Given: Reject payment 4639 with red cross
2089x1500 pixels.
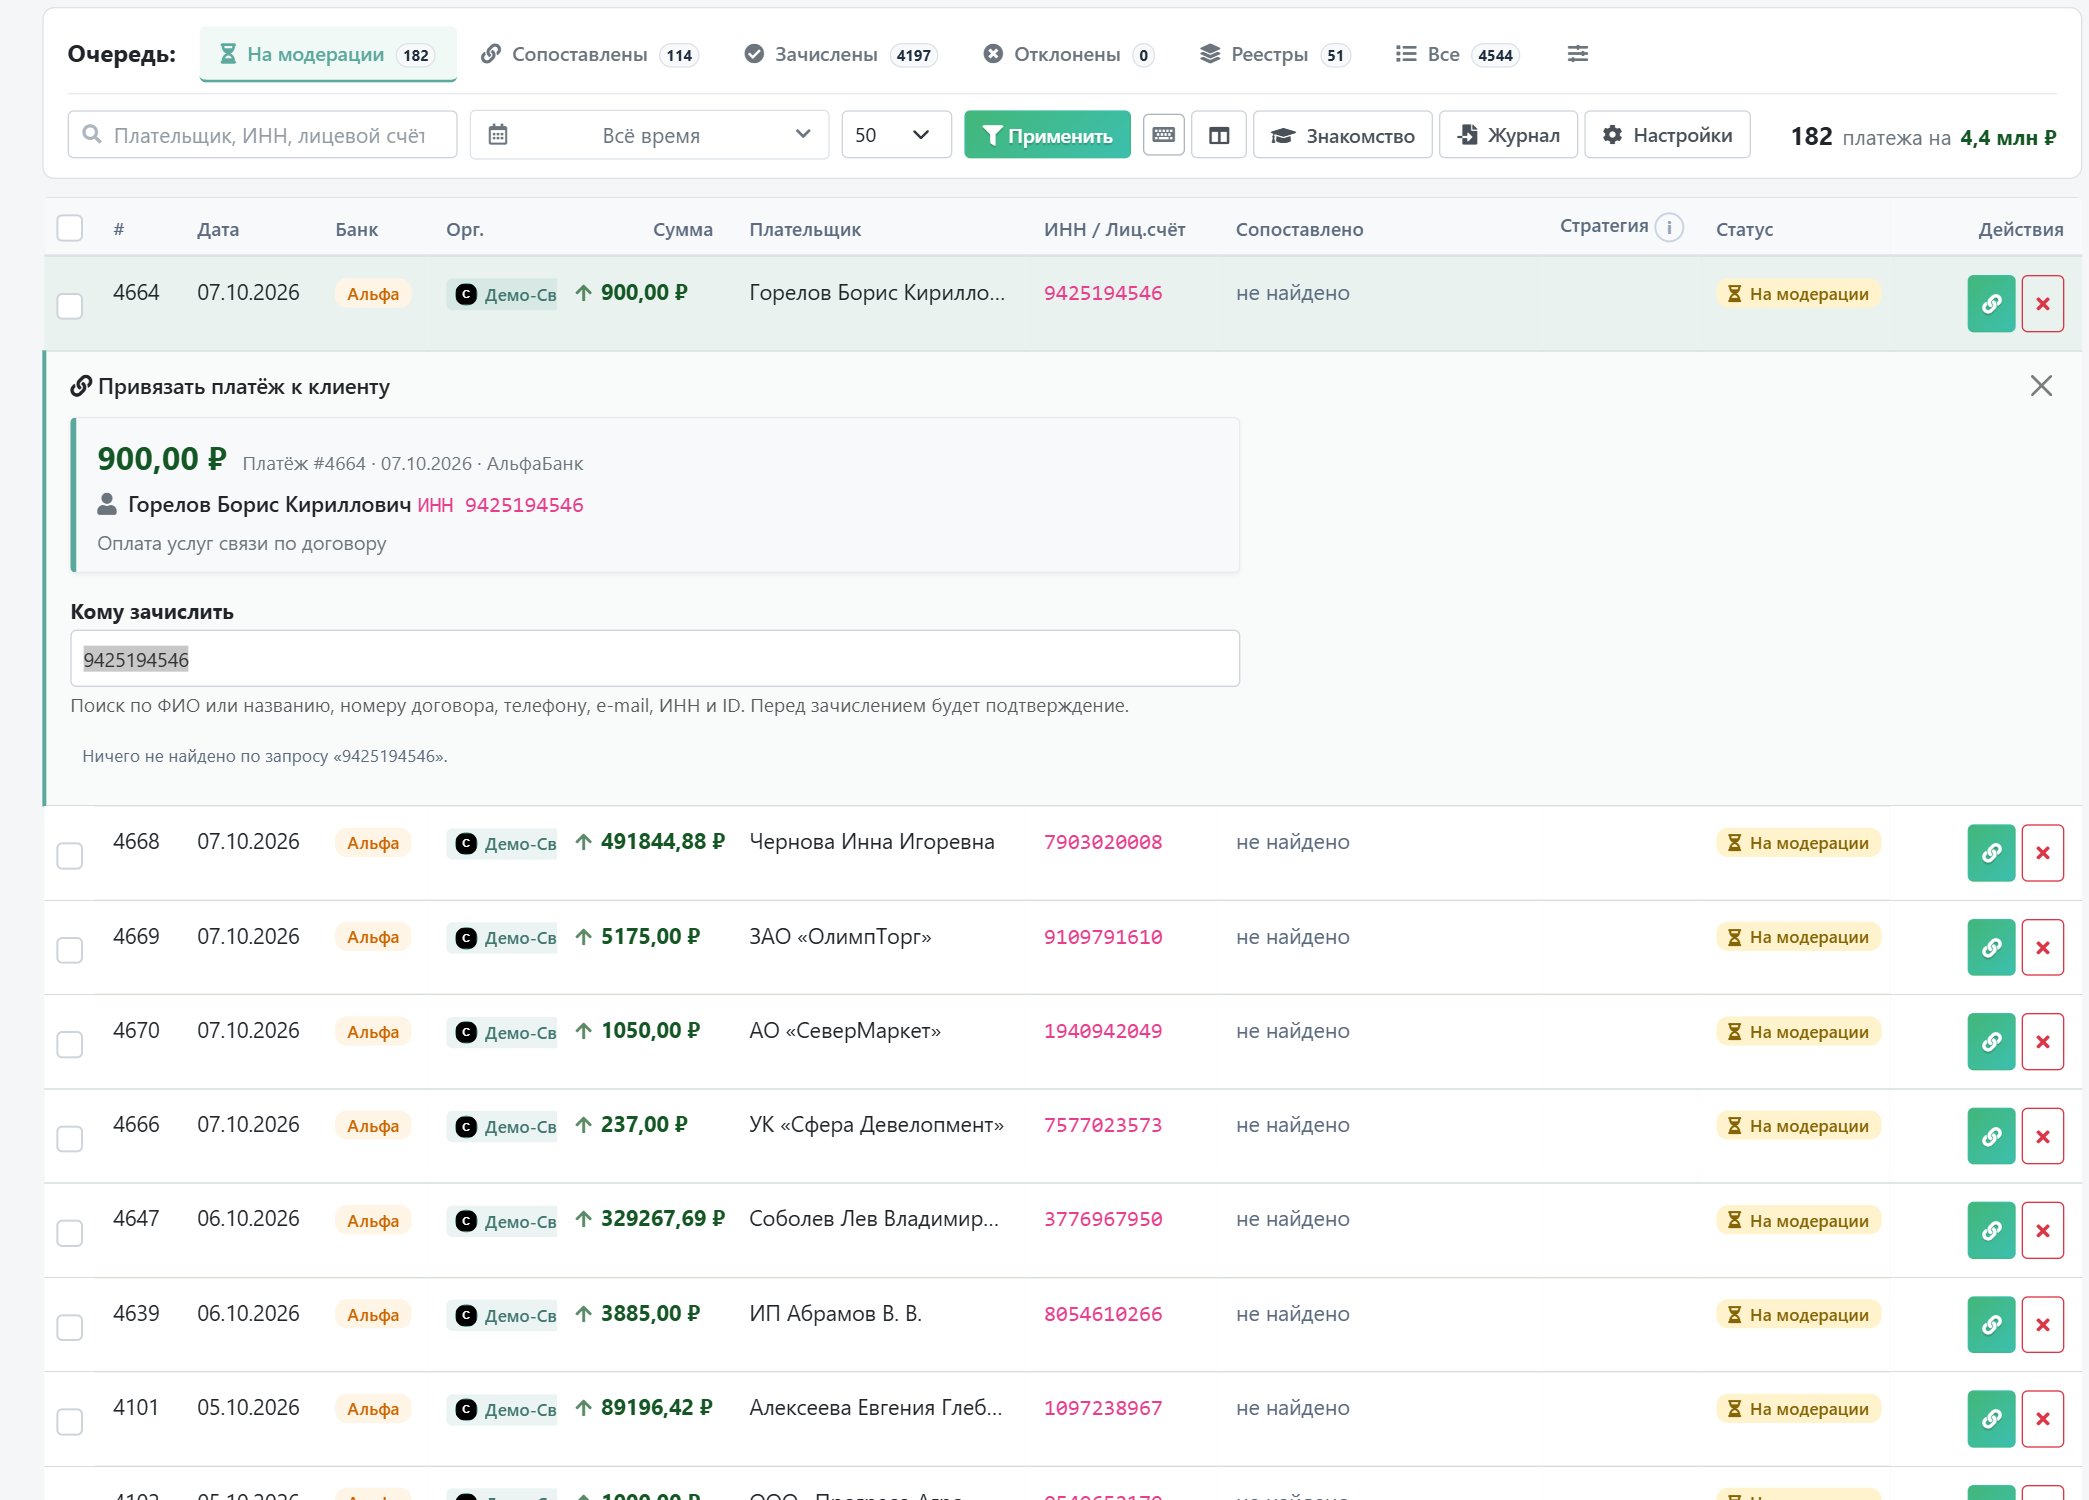Looking at the screenshot, I should (x=2042, y=1325).
